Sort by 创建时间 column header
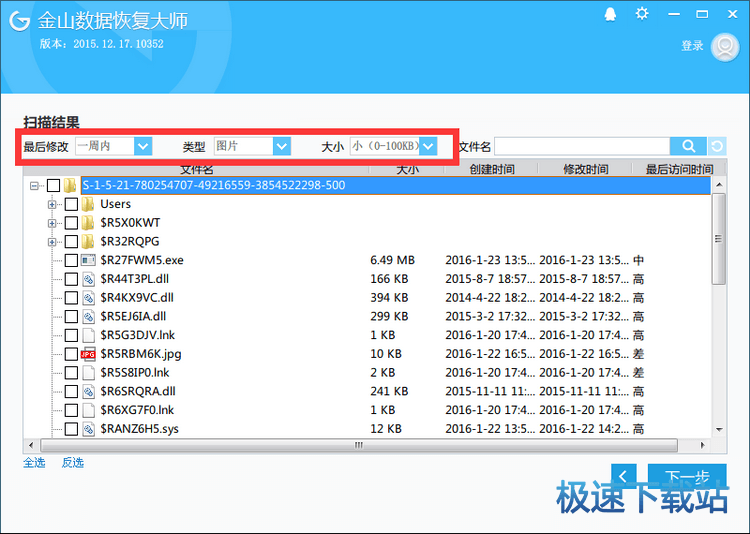Viewport: 750px width, 534px height. 492,169
